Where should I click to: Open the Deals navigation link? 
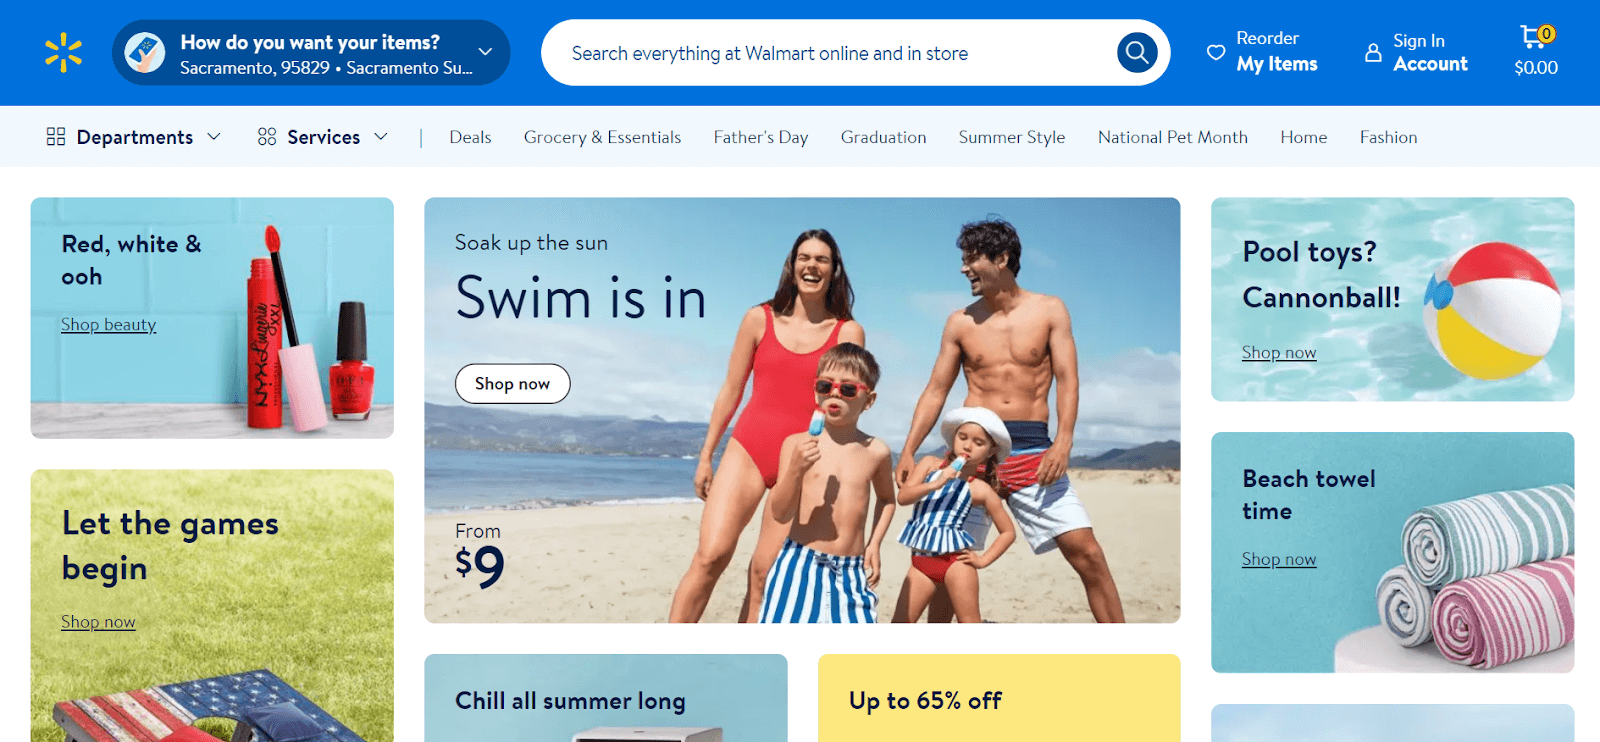click(x=470, y=137)
